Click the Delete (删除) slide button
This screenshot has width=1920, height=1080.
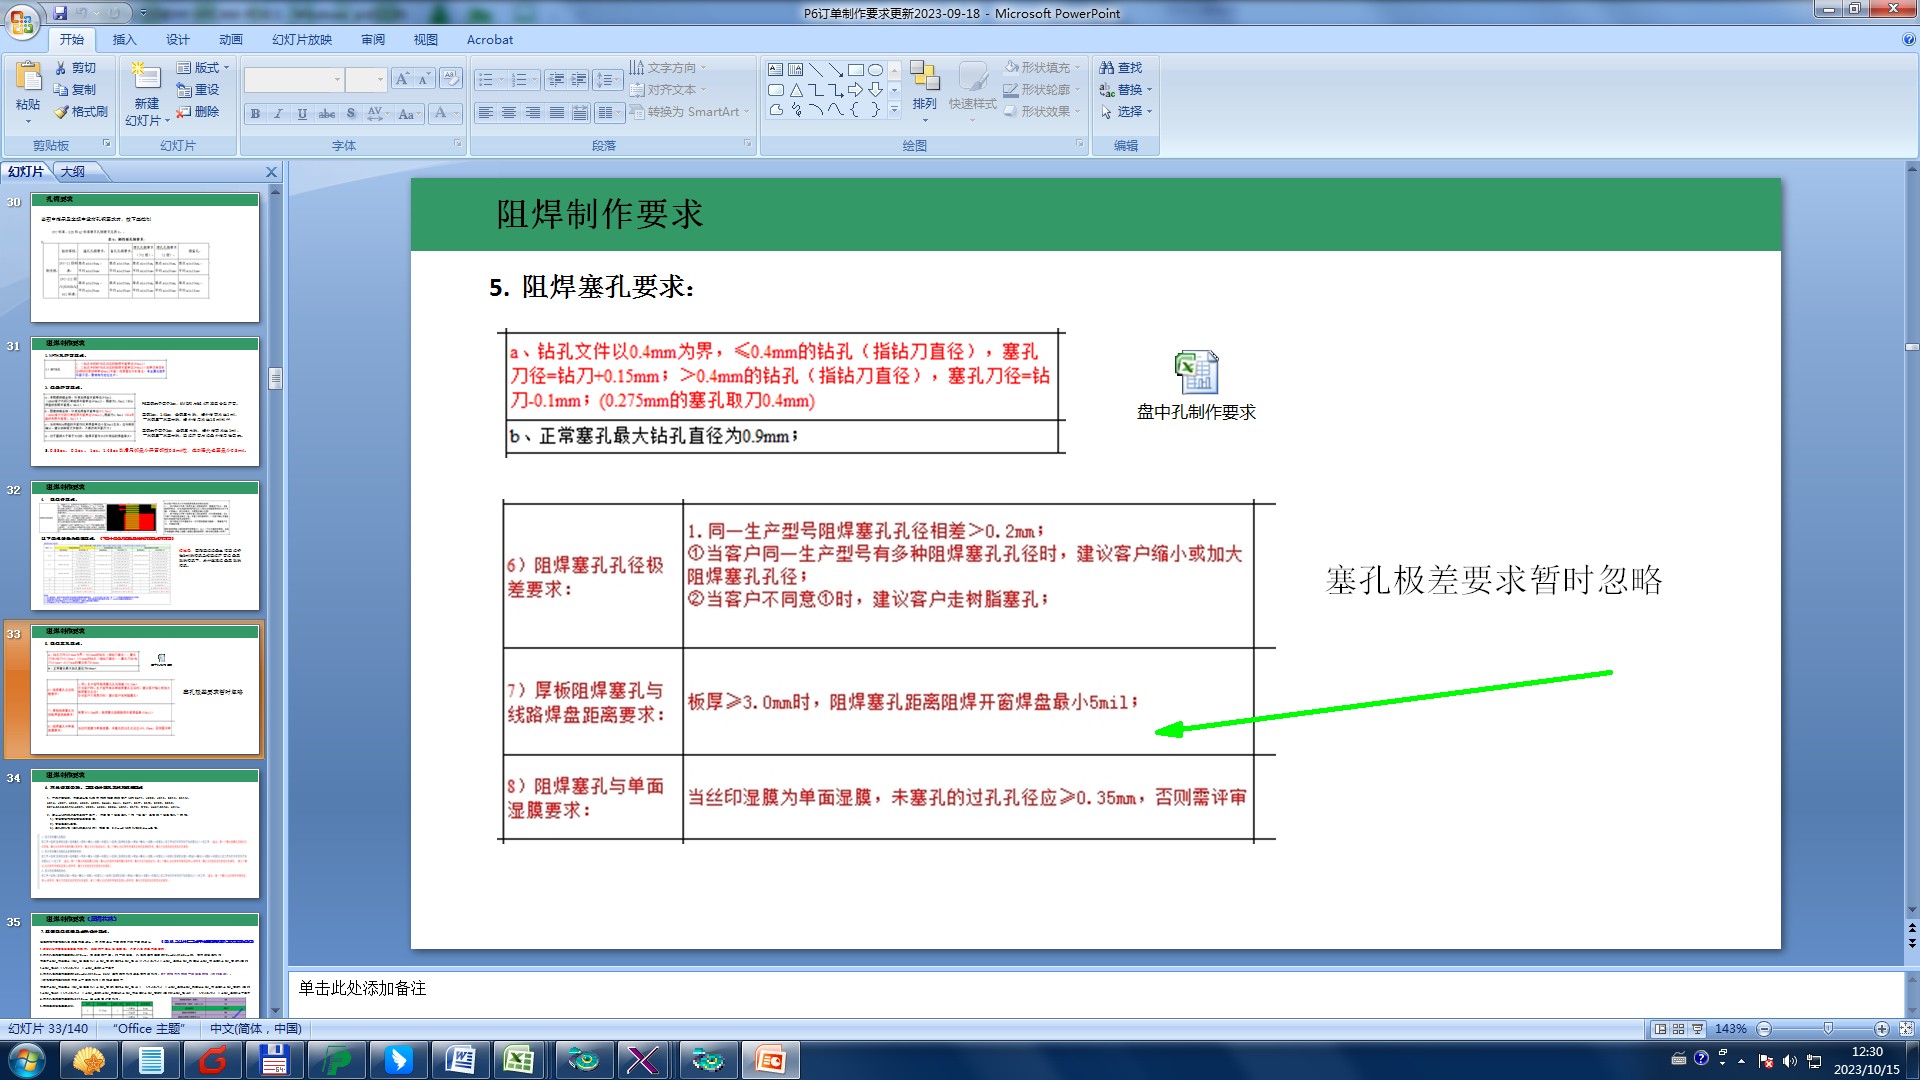(x=198, y=112)
